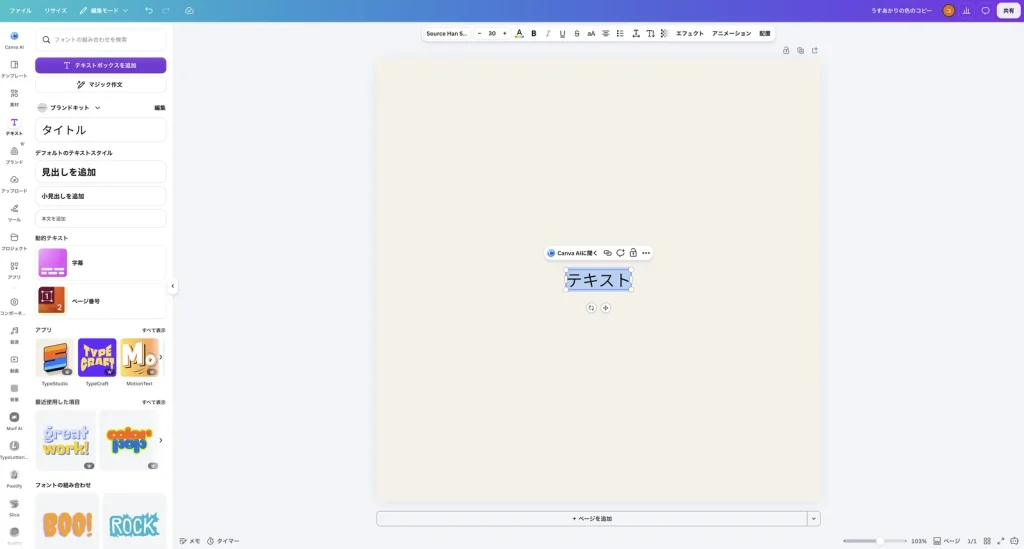Open the プロジェクト (Projects) sidebar panel
The image size is (1024, 549).
(x=14, y=241)
